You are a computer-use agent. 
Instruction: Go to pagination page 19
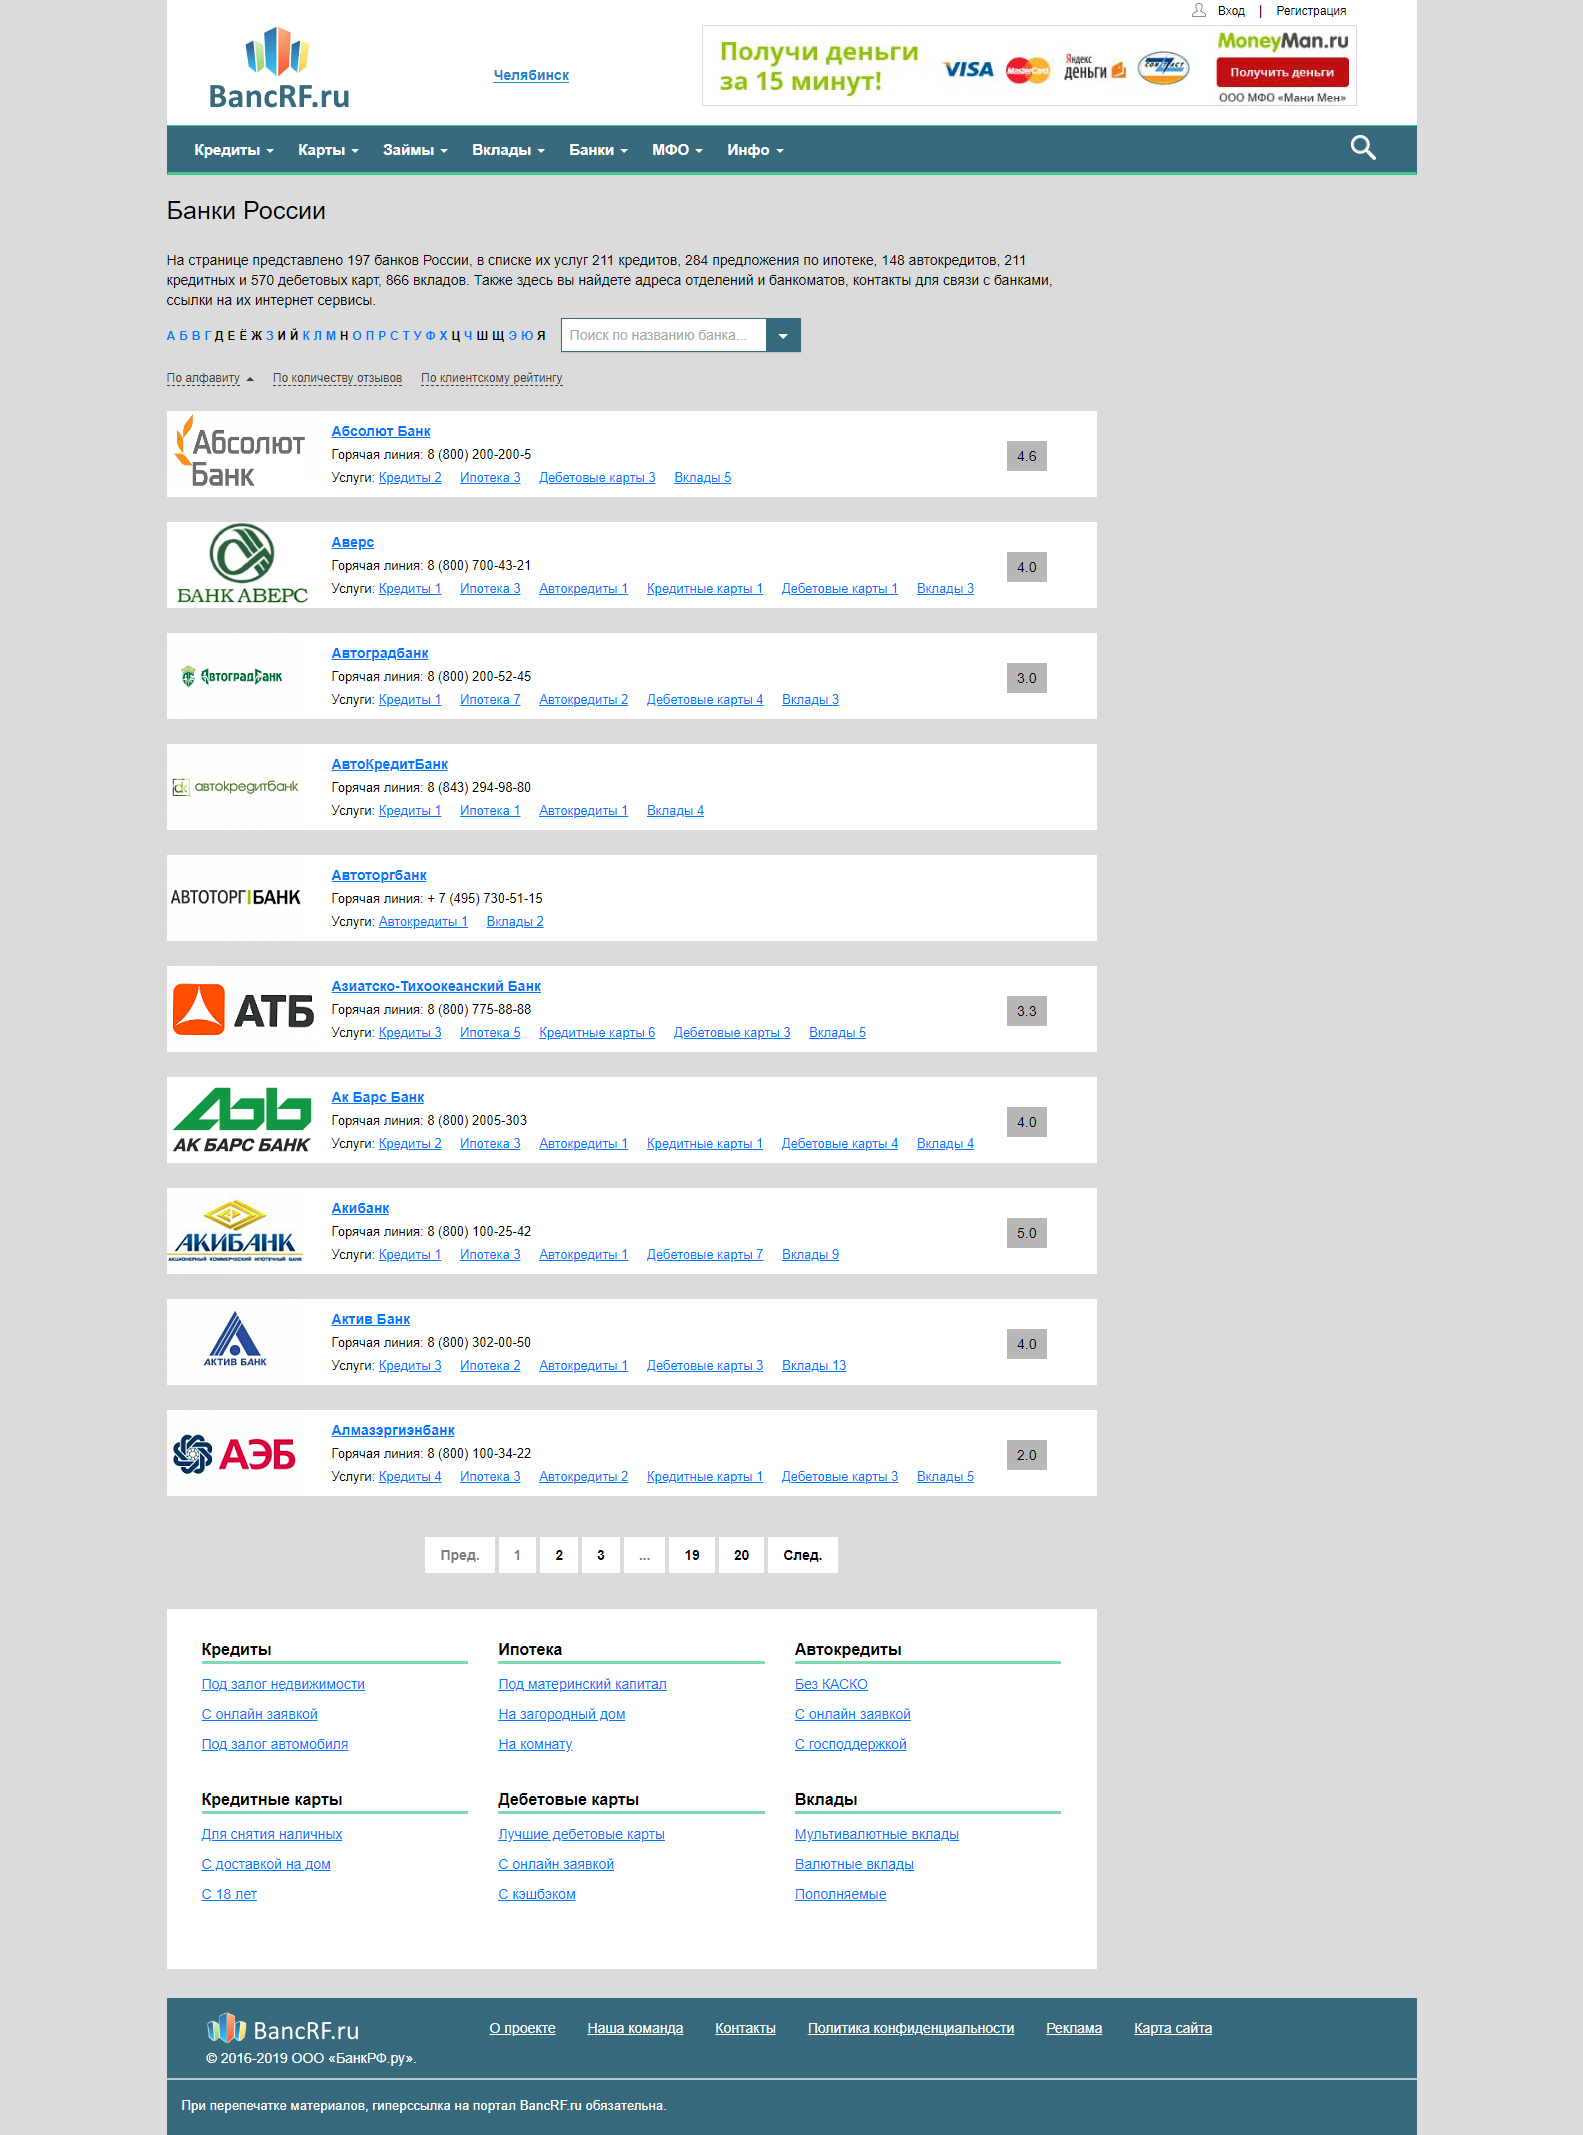coord(692,1555)
